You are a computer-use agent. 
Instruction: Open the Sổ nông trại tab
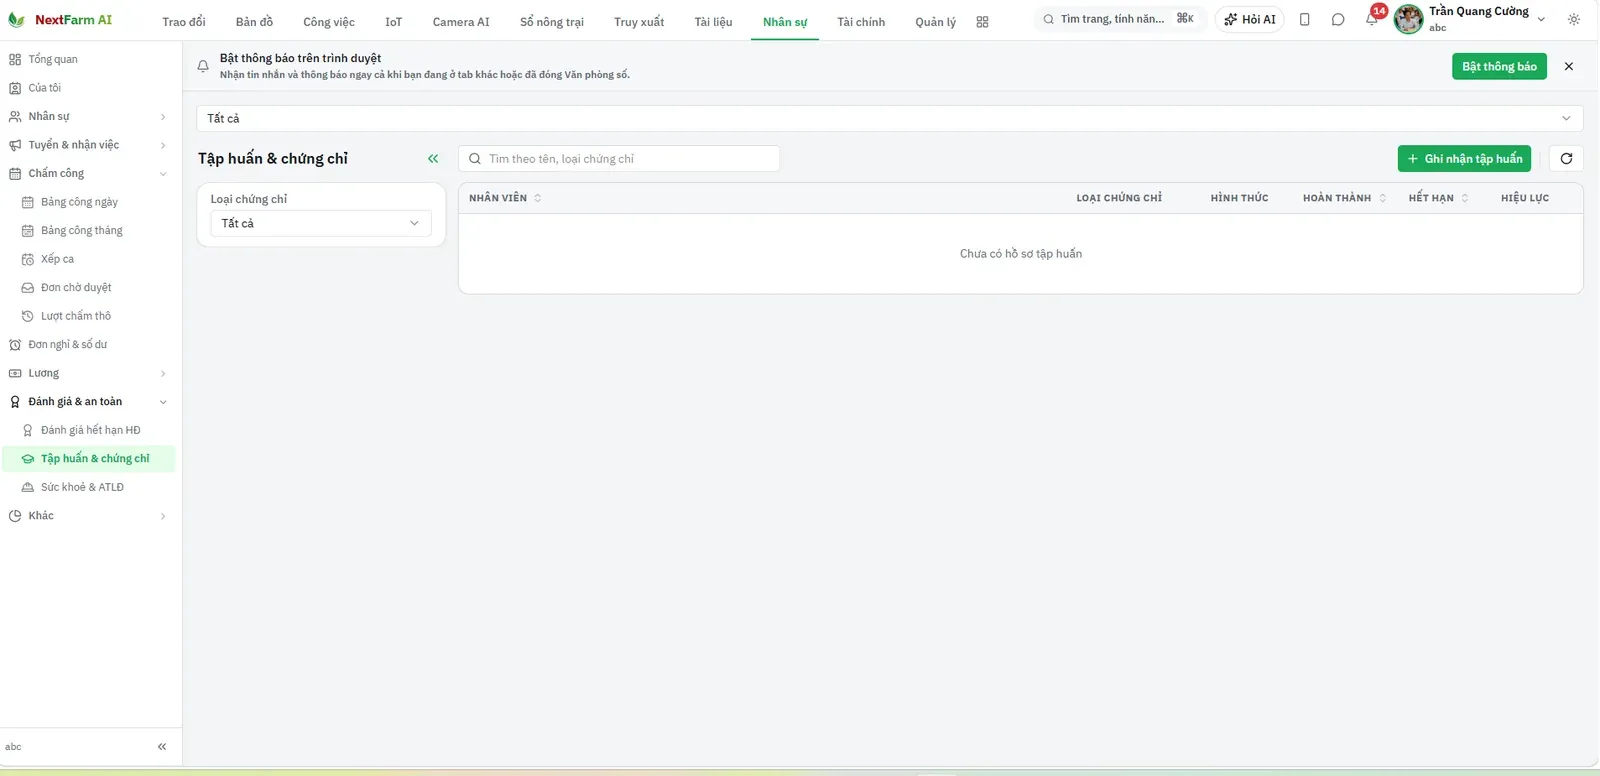[552, 22]
